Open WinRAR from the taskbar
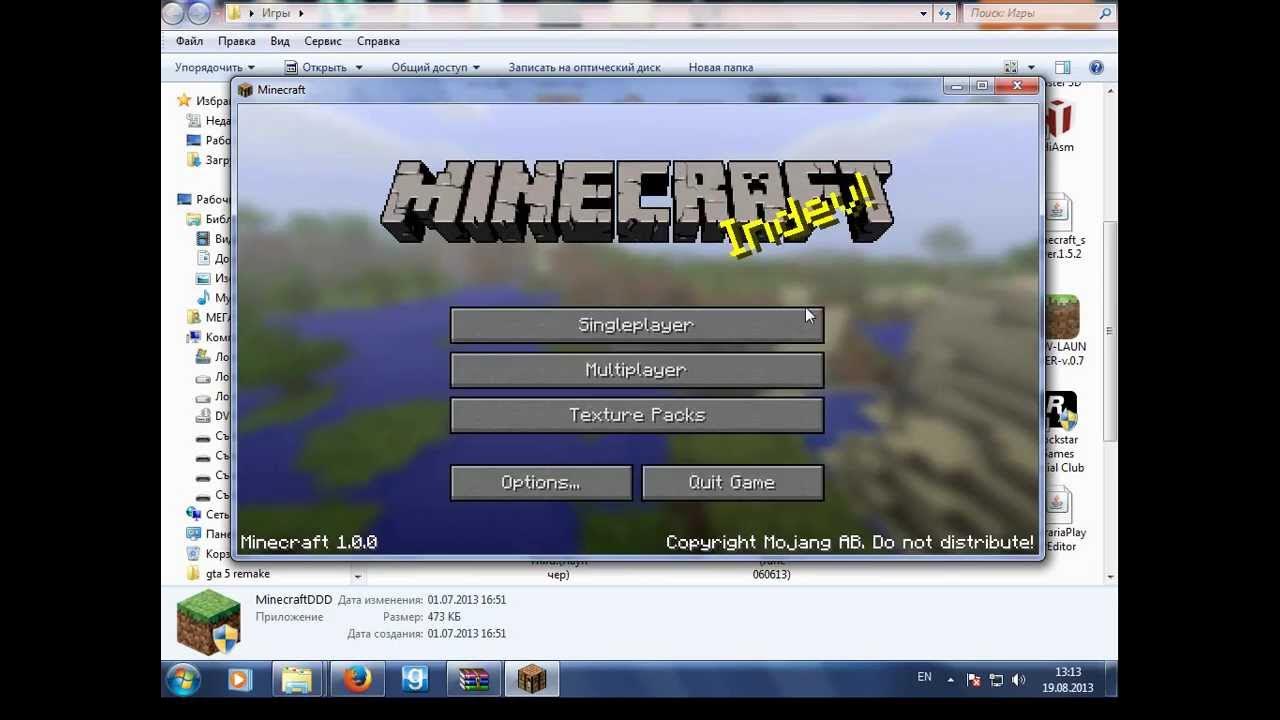Viewport: 1280px width, 720px height. 473,680
